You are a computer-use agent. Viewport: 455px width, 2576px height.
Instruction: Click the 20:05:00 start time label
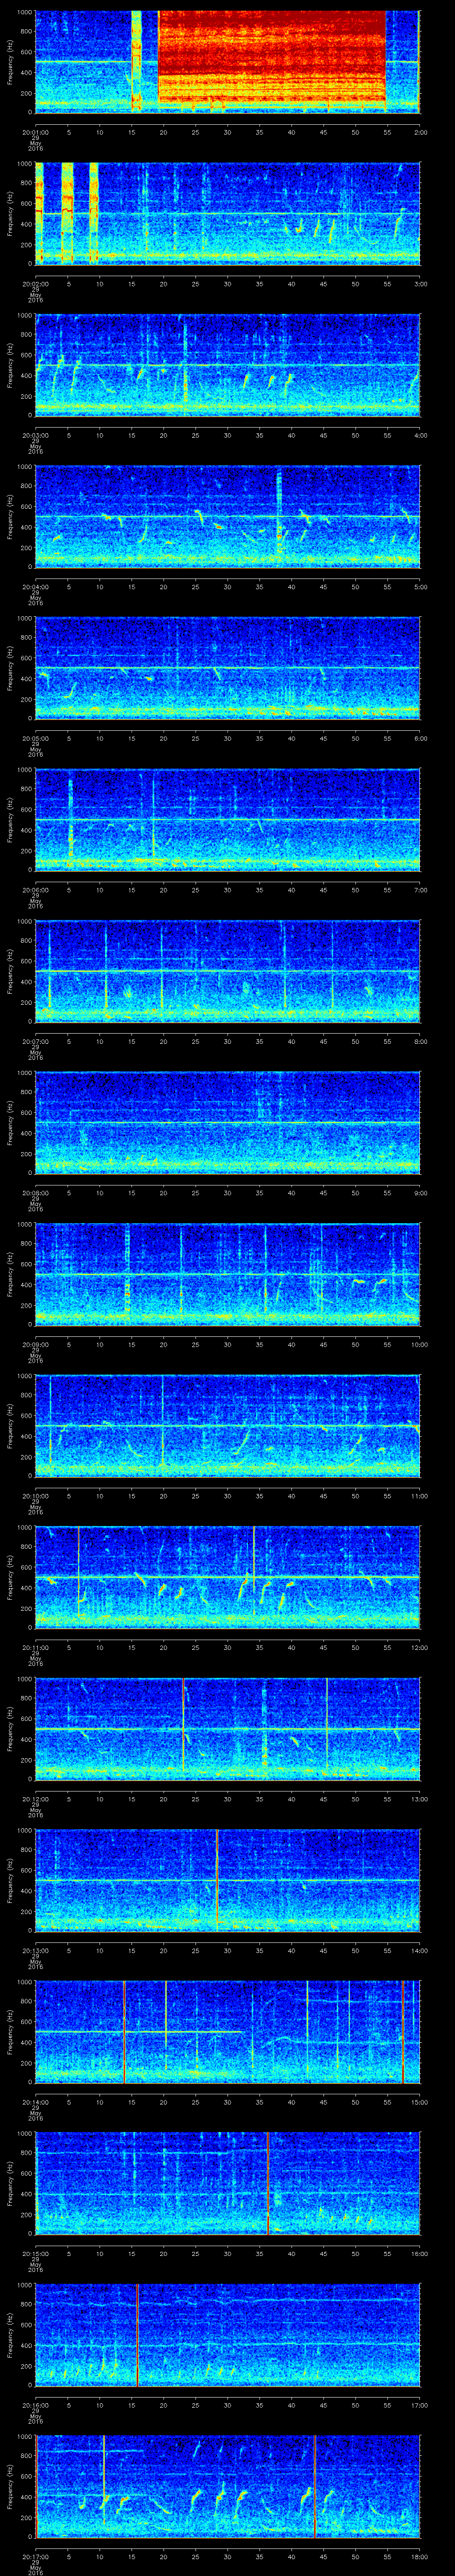(35, 738)
